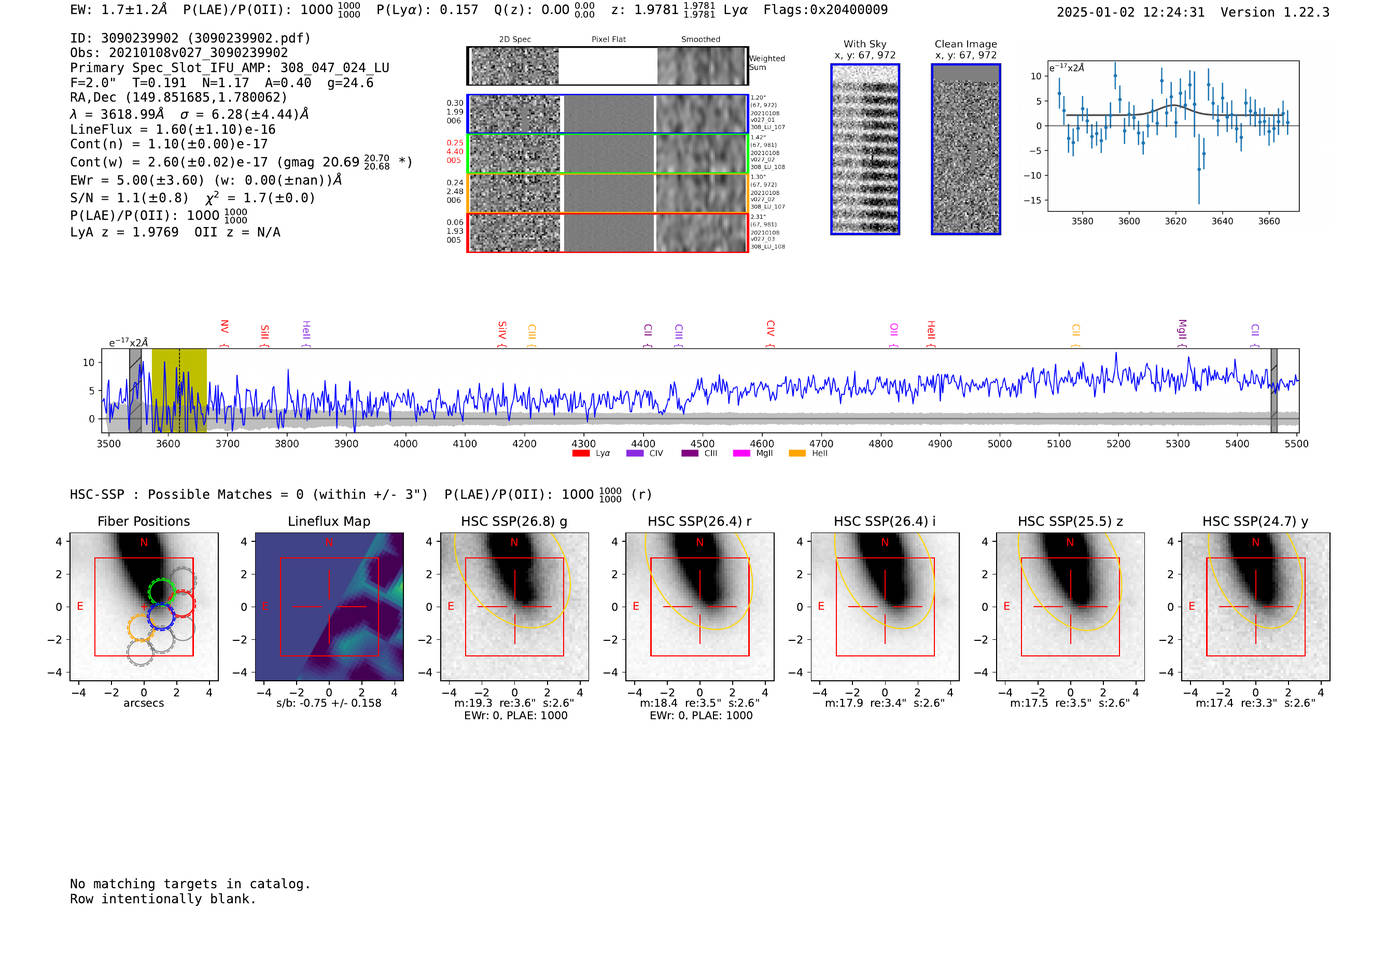Click the red Lyα legend swatch

point(580,453)
